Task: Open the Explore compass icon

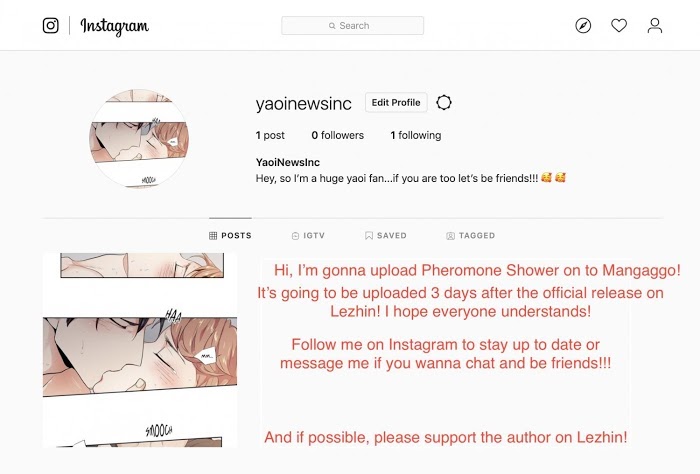Action: (x=583, y=25)
